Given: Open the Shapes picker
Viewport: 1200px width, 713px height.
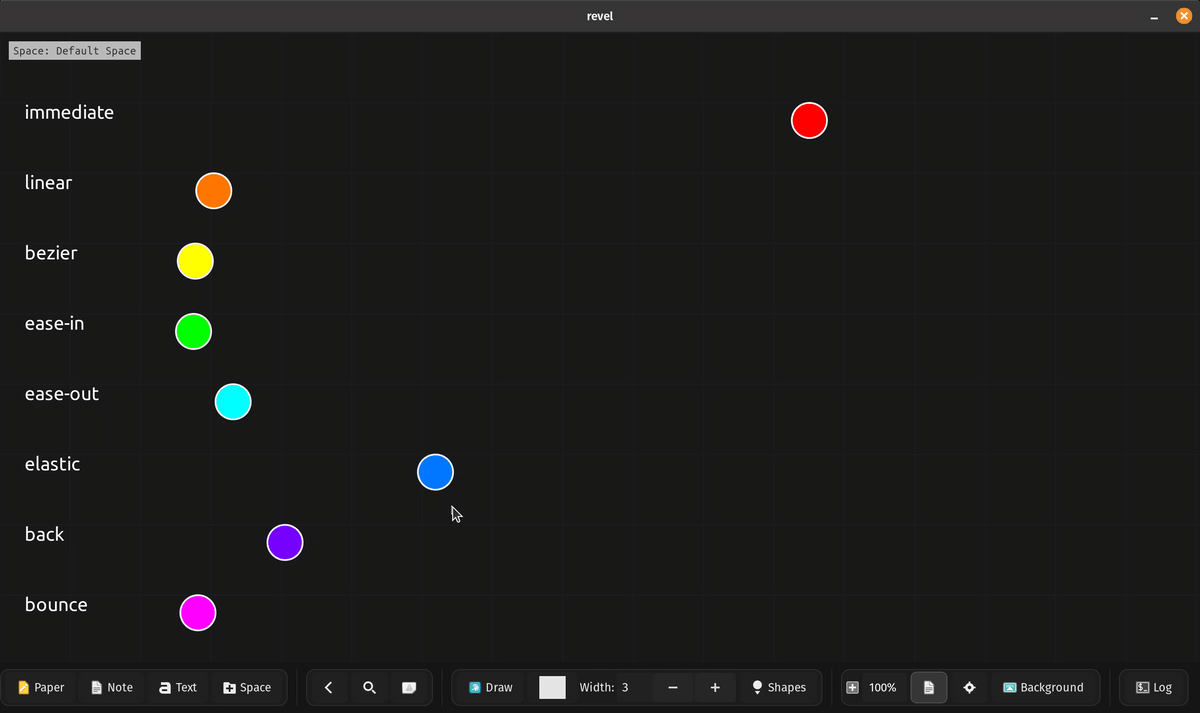Looking at the screenshot, I should [x=778, y=687].
